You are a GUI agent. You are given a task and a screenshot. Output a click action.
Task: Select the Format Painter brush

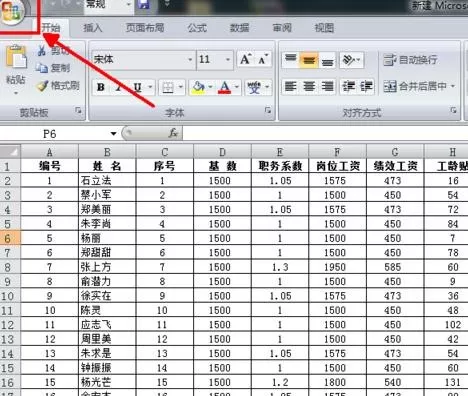tap(43, 86)
